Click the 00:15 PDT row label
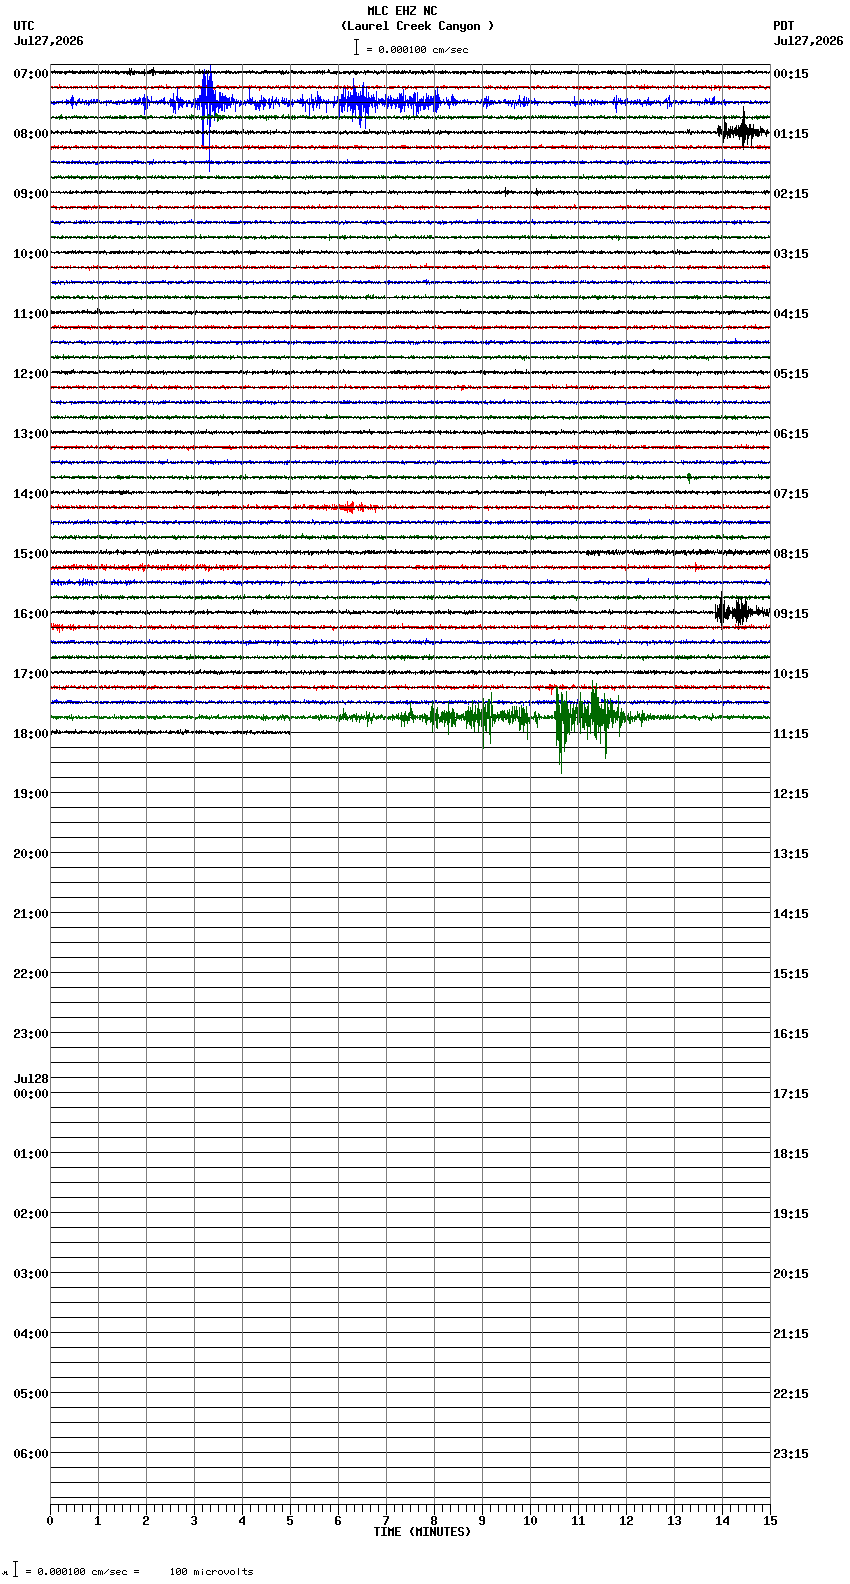The height and width of the screenshot is (1584, 850). [791, 74]
